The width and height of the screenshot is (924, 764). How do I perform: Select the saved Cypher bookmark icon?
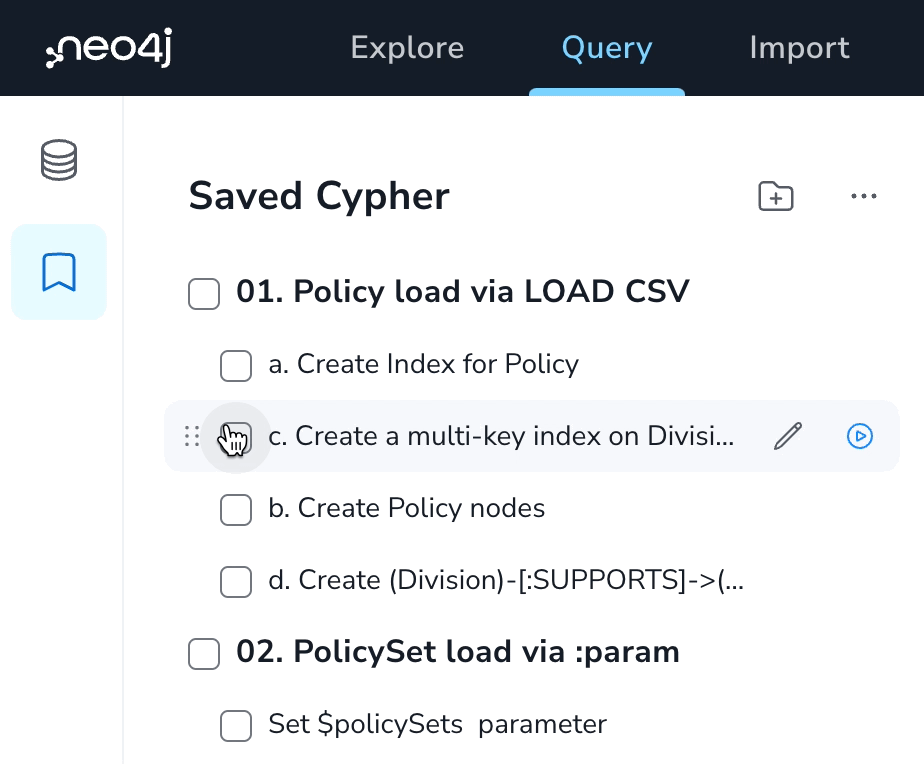click(59, 272)
